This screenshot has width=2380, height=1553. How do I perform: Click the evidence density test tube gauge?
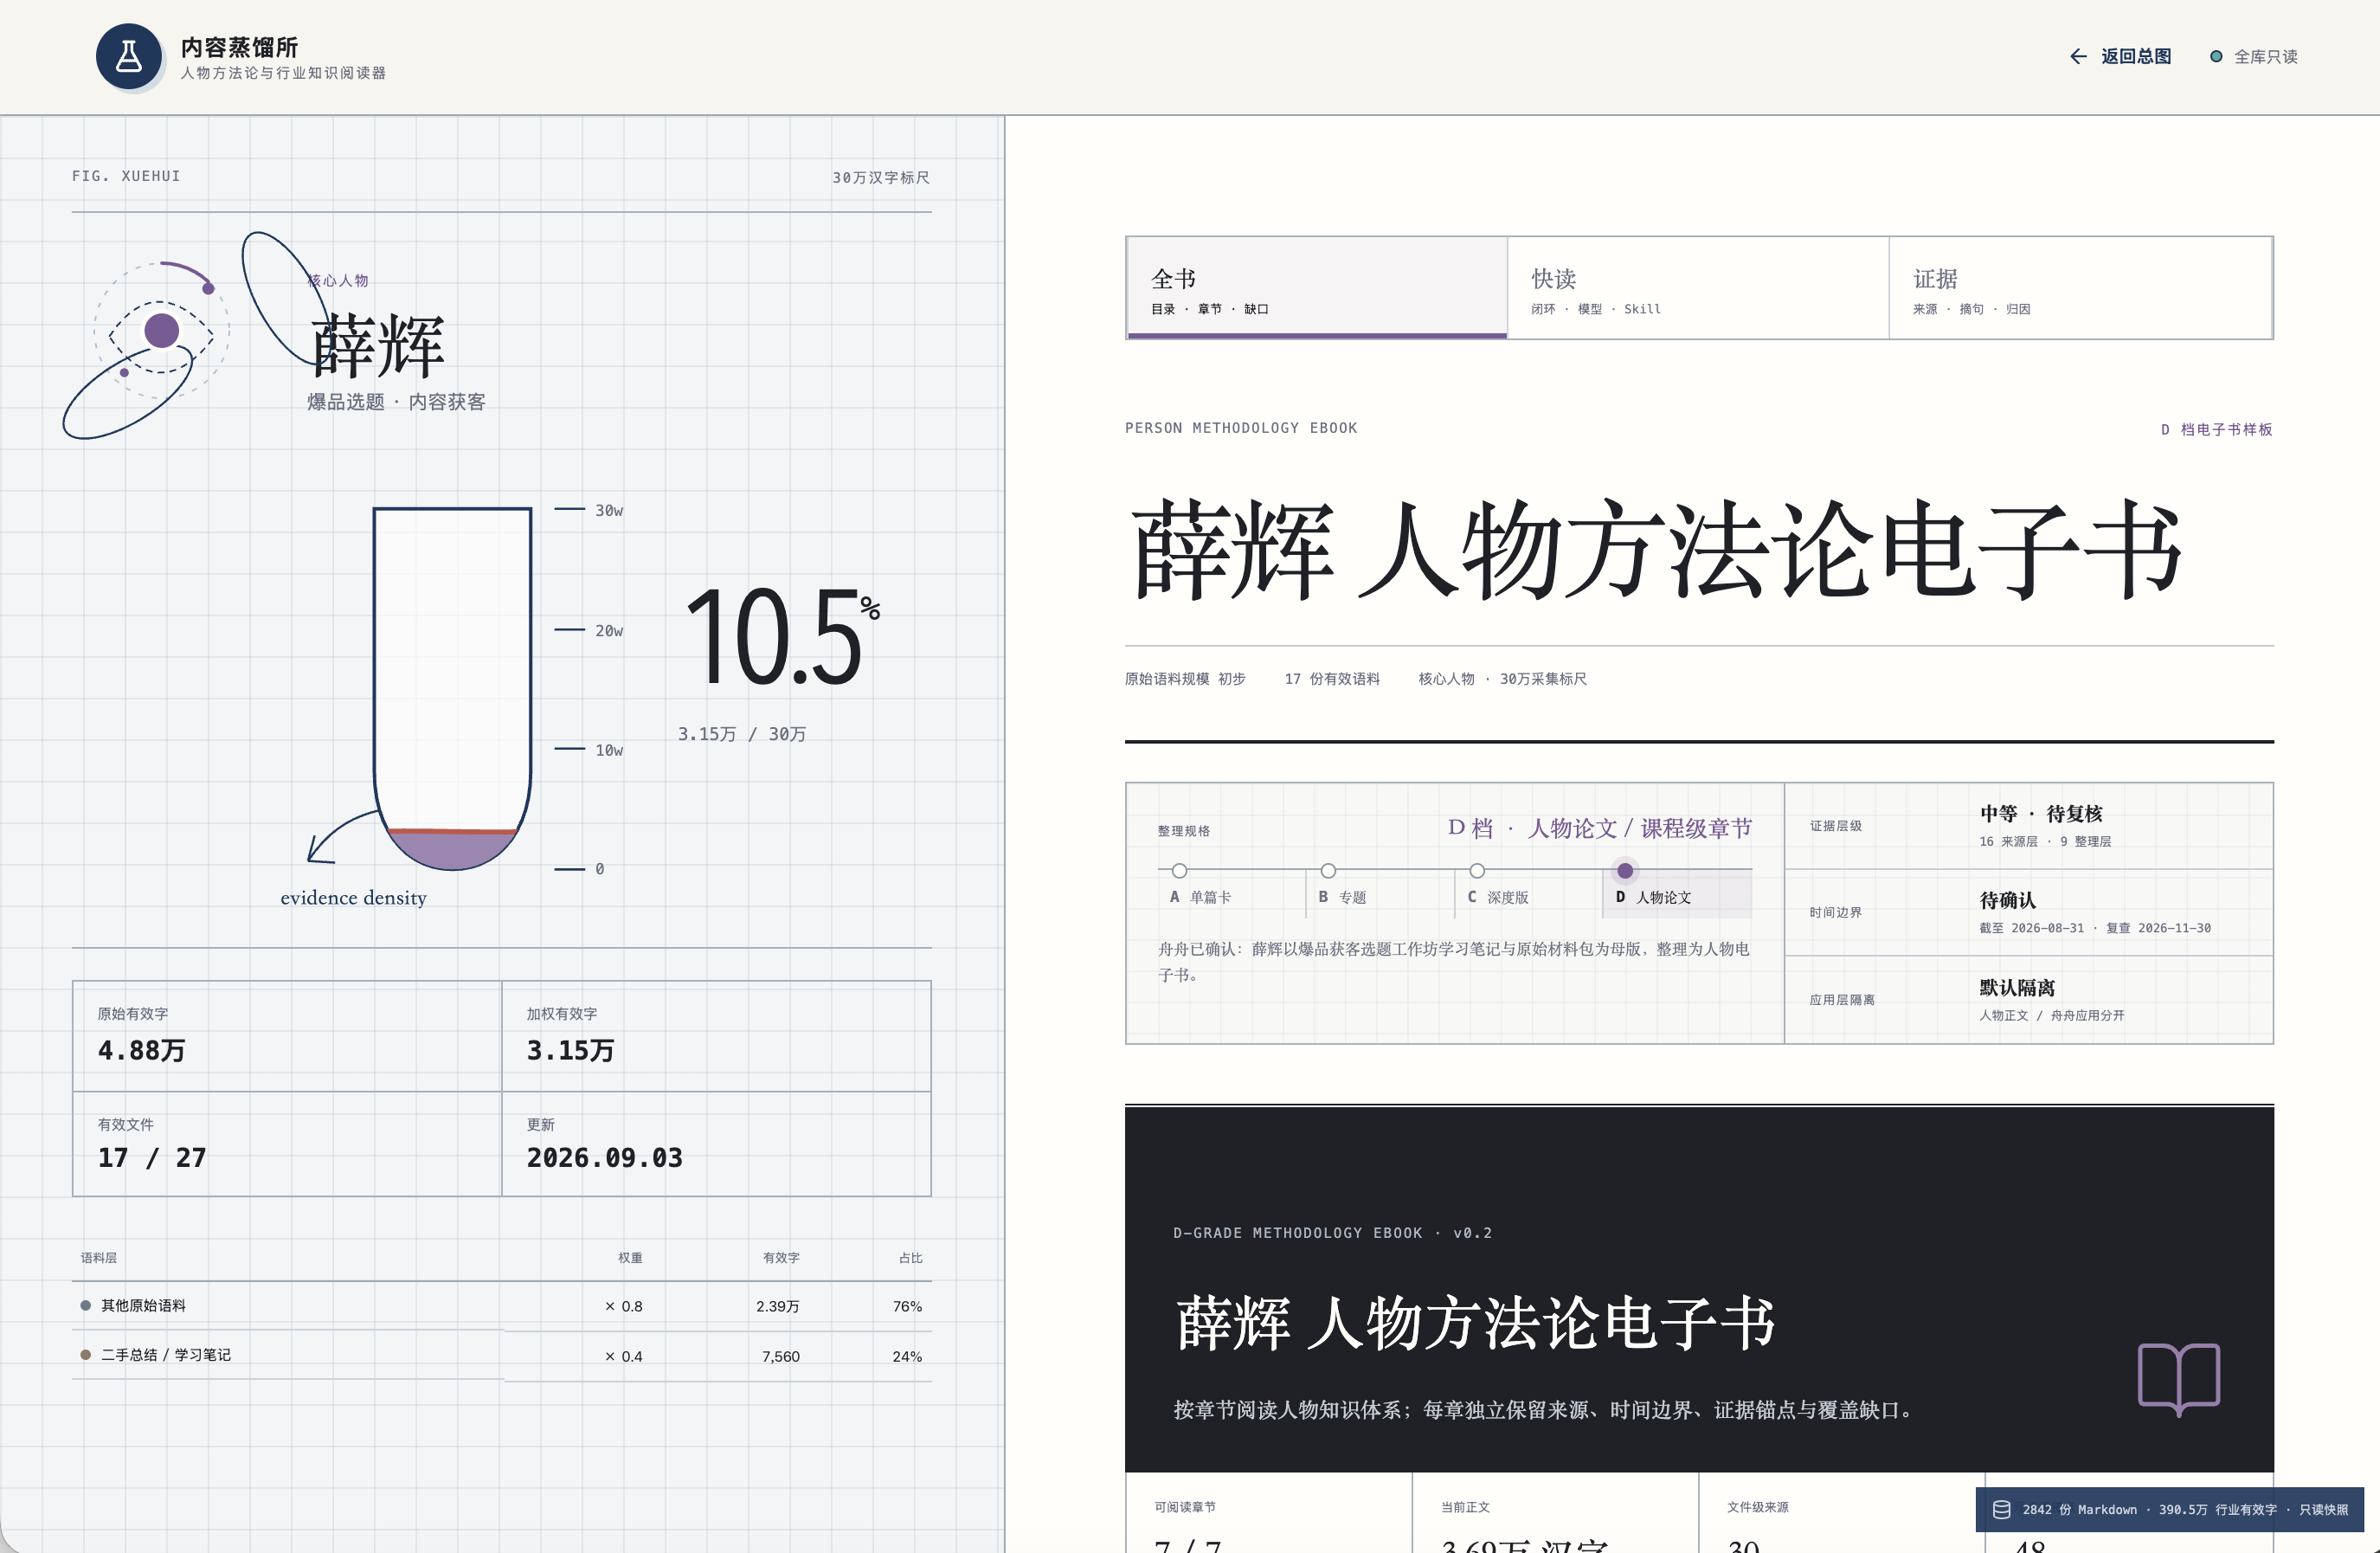coord(452,688)
